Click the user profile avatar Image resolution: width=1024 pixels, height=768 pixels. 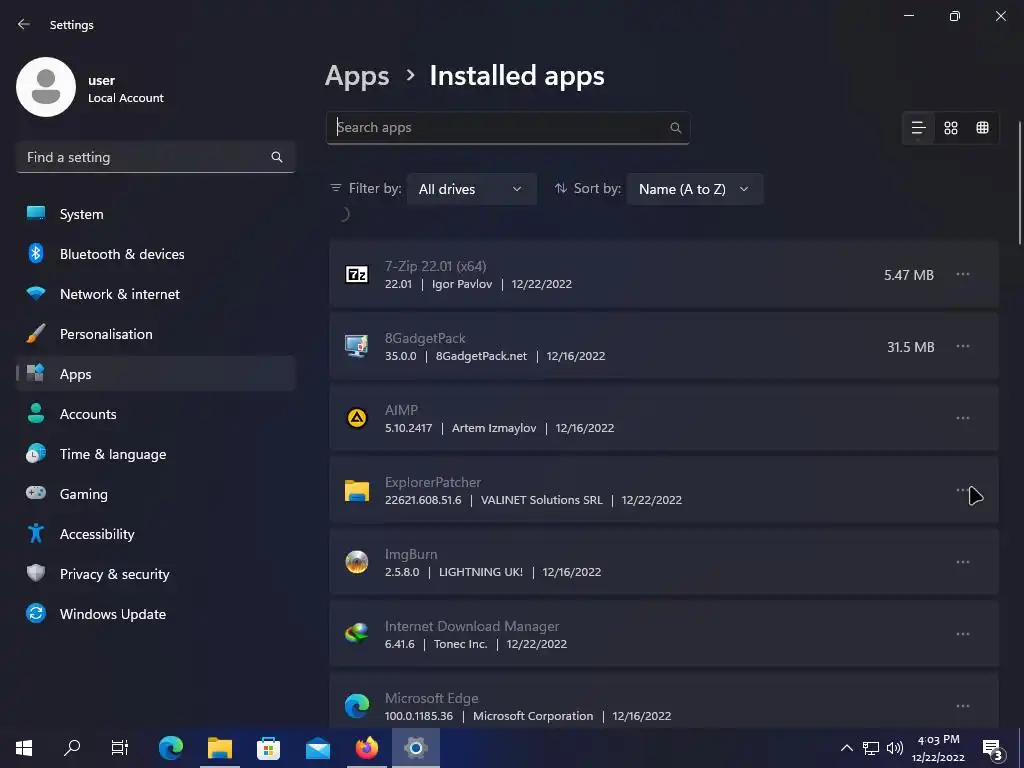pyautogui.click(x=46, y=87)
